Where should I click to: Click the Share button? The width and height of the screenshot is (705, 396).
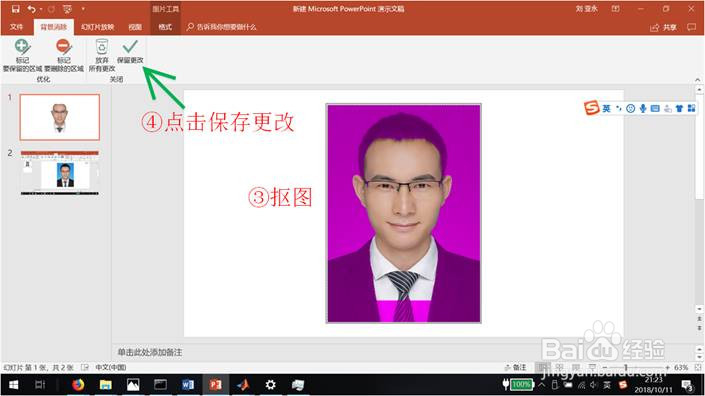[664, 27]
